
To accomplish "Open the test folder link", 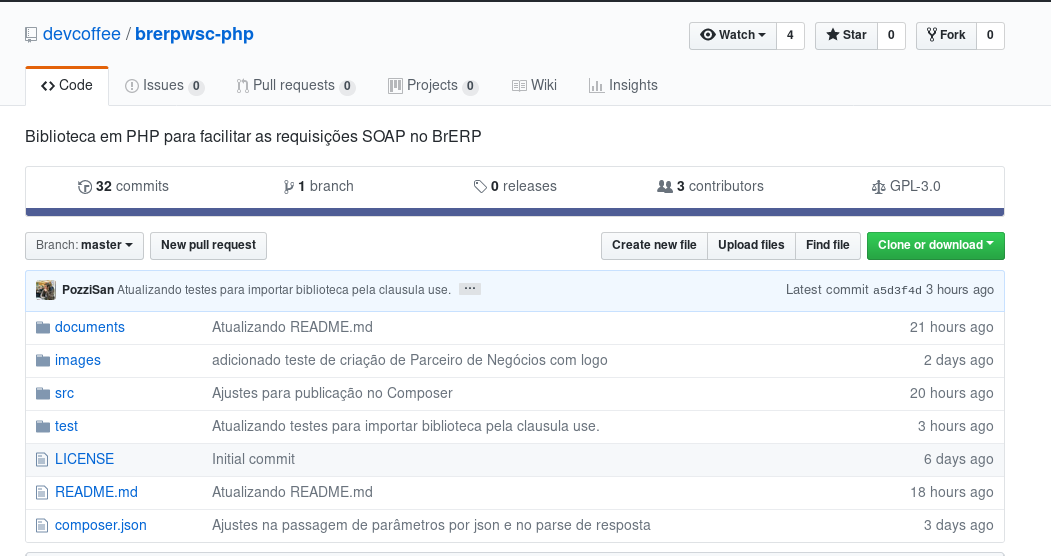I will (x=66, y=426).
